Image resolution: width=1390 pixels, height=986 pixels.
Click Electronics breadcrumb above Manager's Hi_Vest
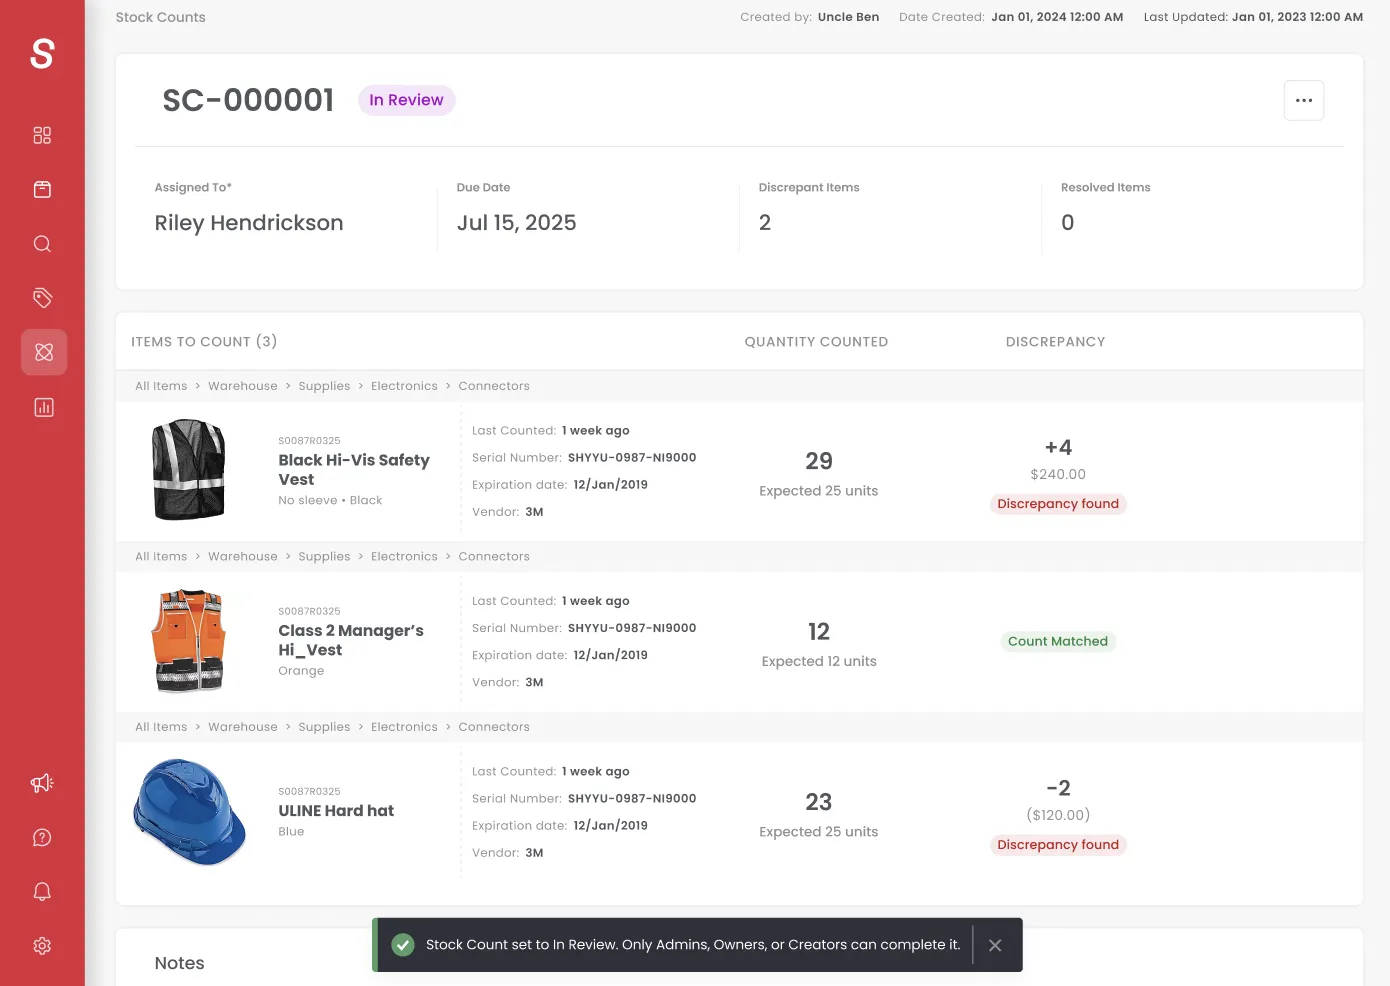(x=404, y=557)
